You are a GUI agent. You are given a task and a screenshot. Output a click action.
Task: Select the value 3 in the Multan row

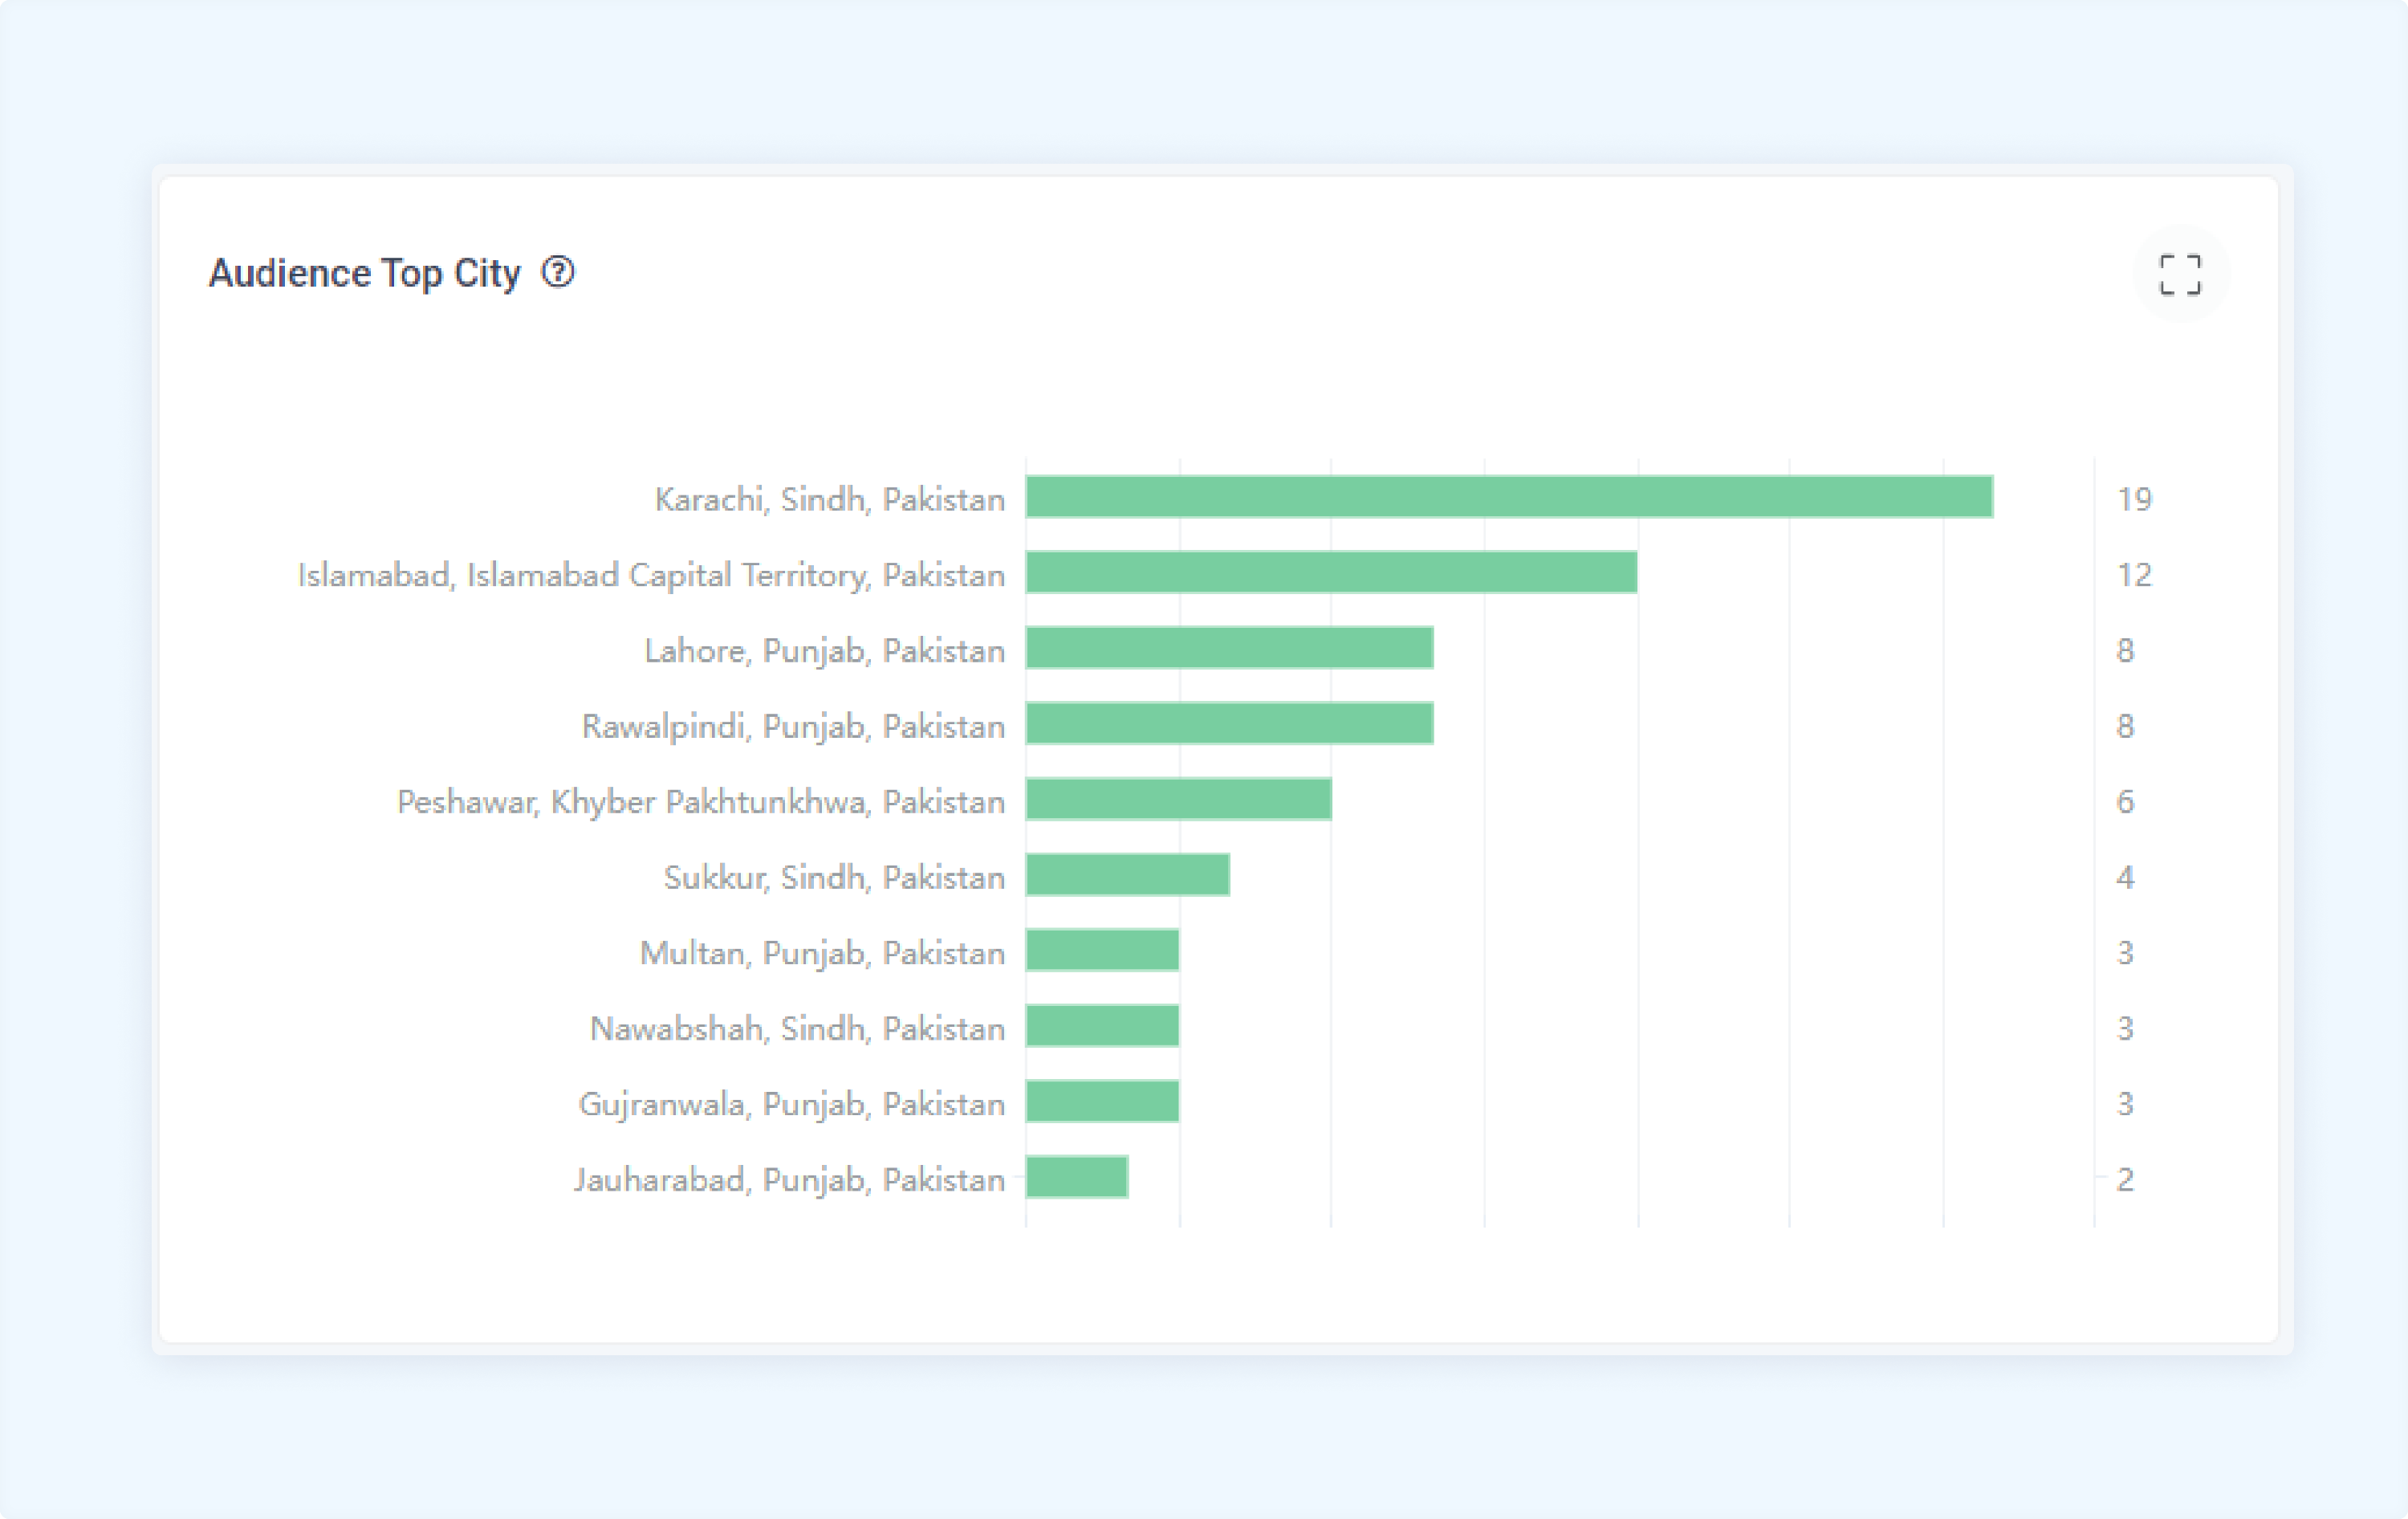(2125, 953)
